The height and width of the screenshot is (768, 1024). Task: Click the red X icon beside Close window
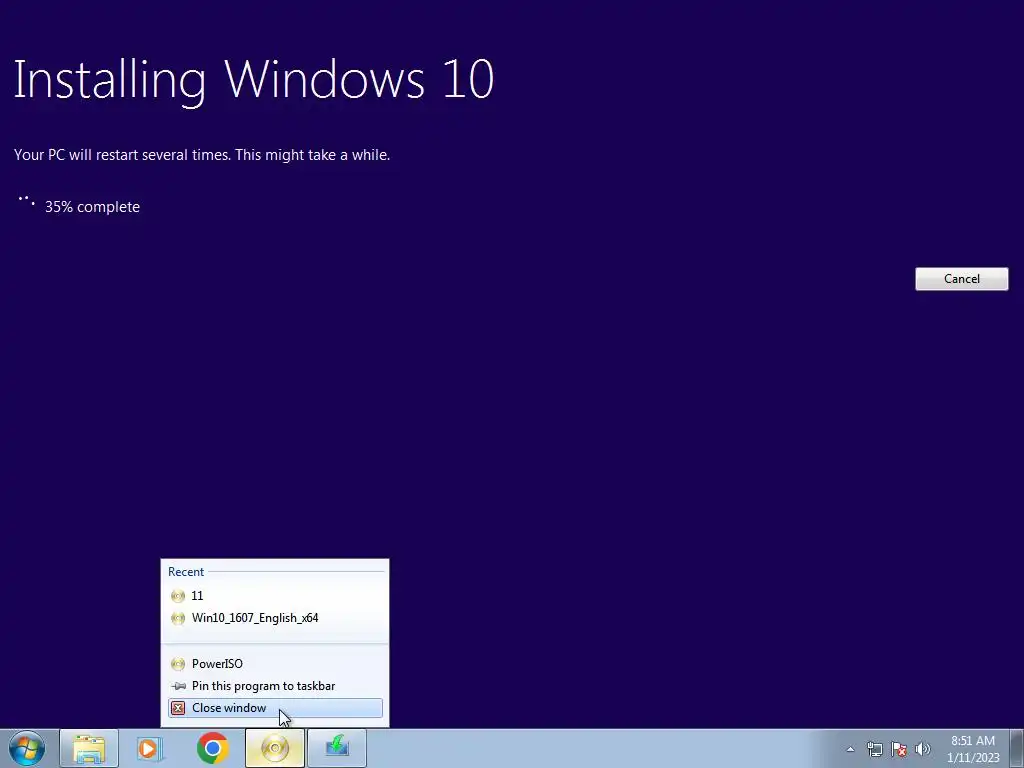[178, 708]
